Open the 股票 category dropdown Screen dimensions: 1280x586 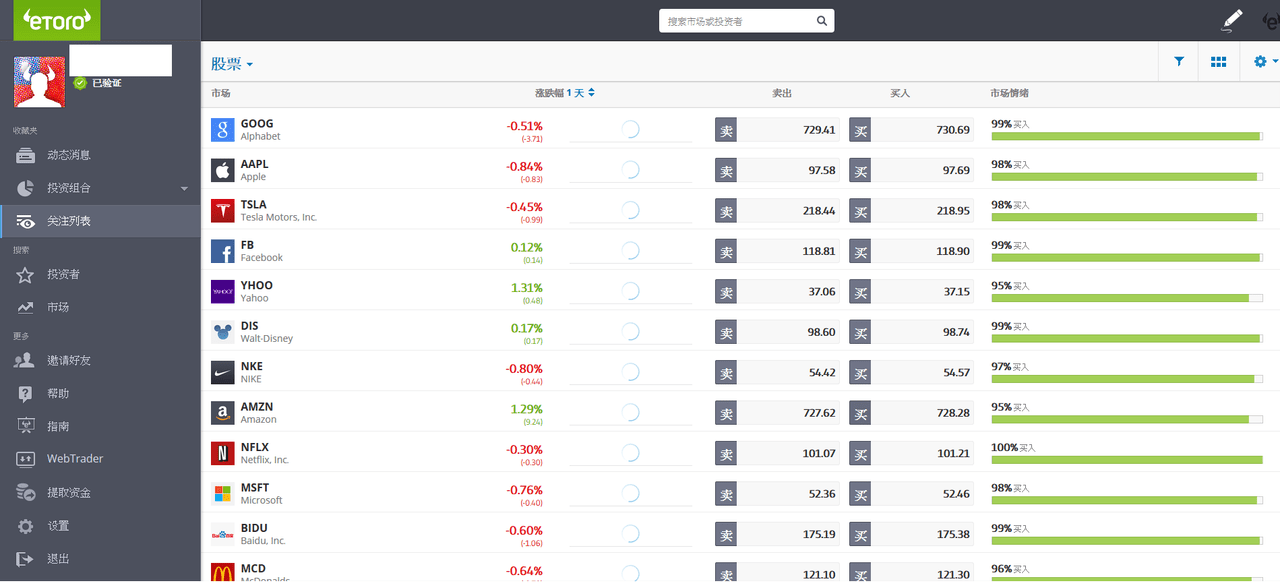click(x=232, y=64)
